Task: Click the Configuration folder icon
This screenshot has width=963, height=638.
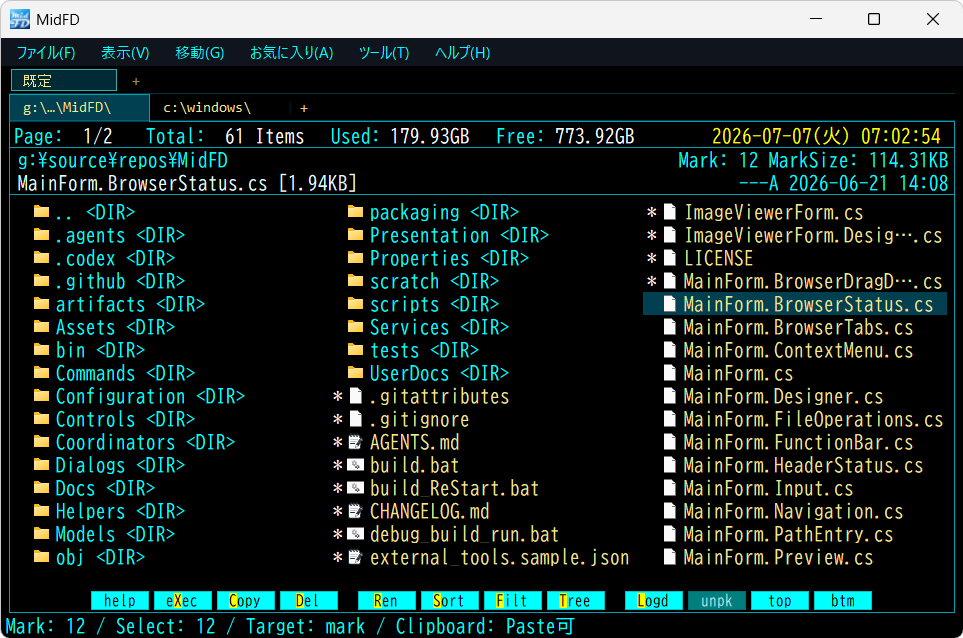Action: point(41,395)
